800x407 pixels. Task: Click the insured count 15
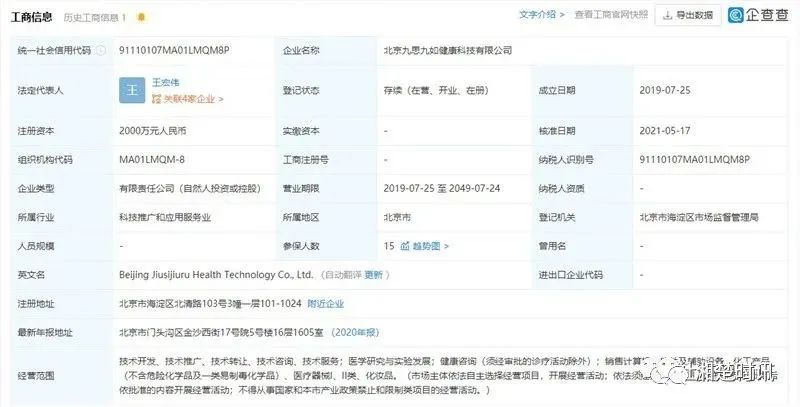(x=389, y=246)
